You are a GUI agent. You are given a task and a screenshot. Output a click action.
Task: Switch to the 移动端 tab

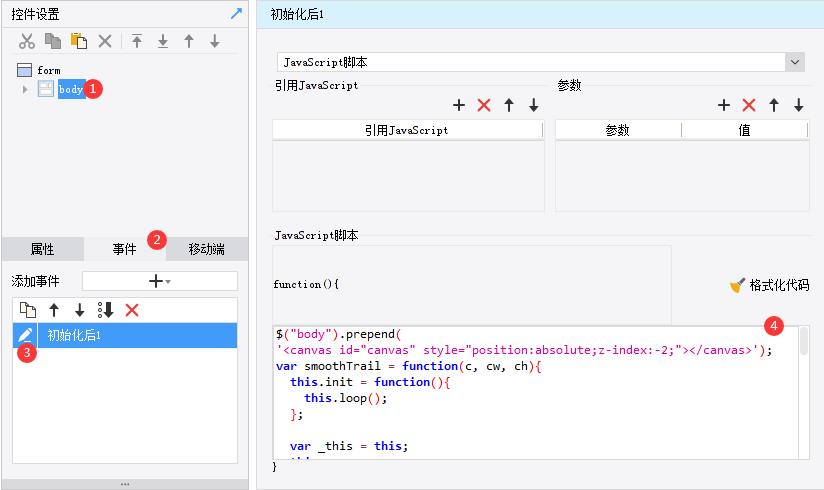coord(206,249)
